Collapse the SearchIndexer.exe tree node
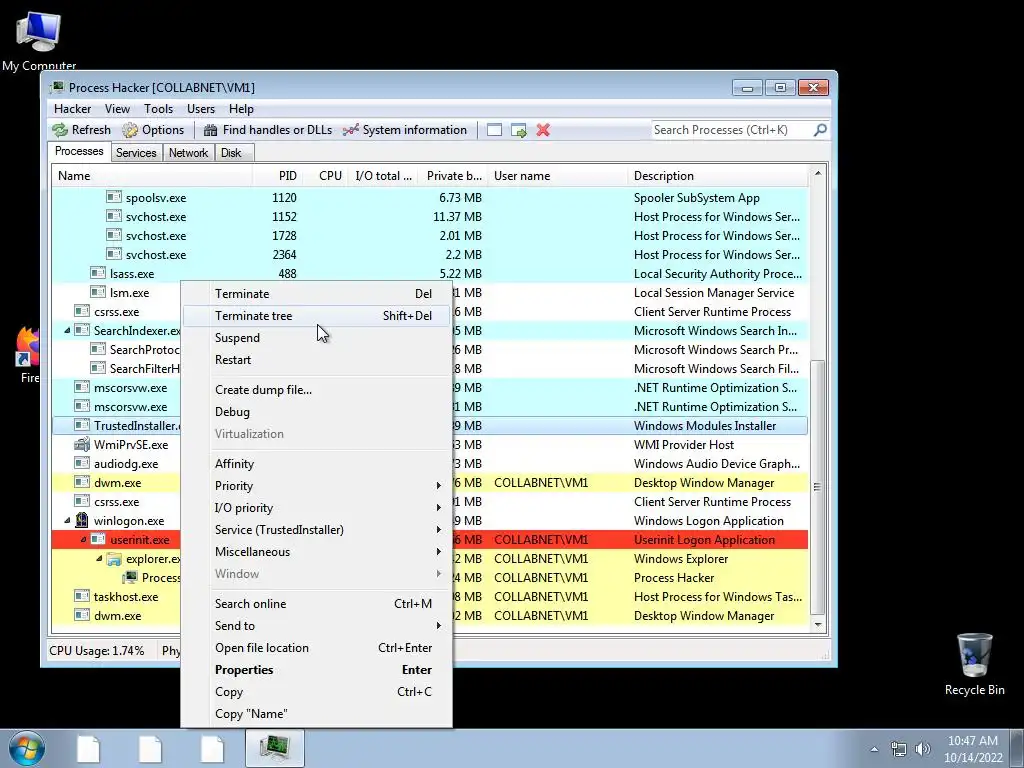This screenshot has height=768, width=1024. coord(67,330)
